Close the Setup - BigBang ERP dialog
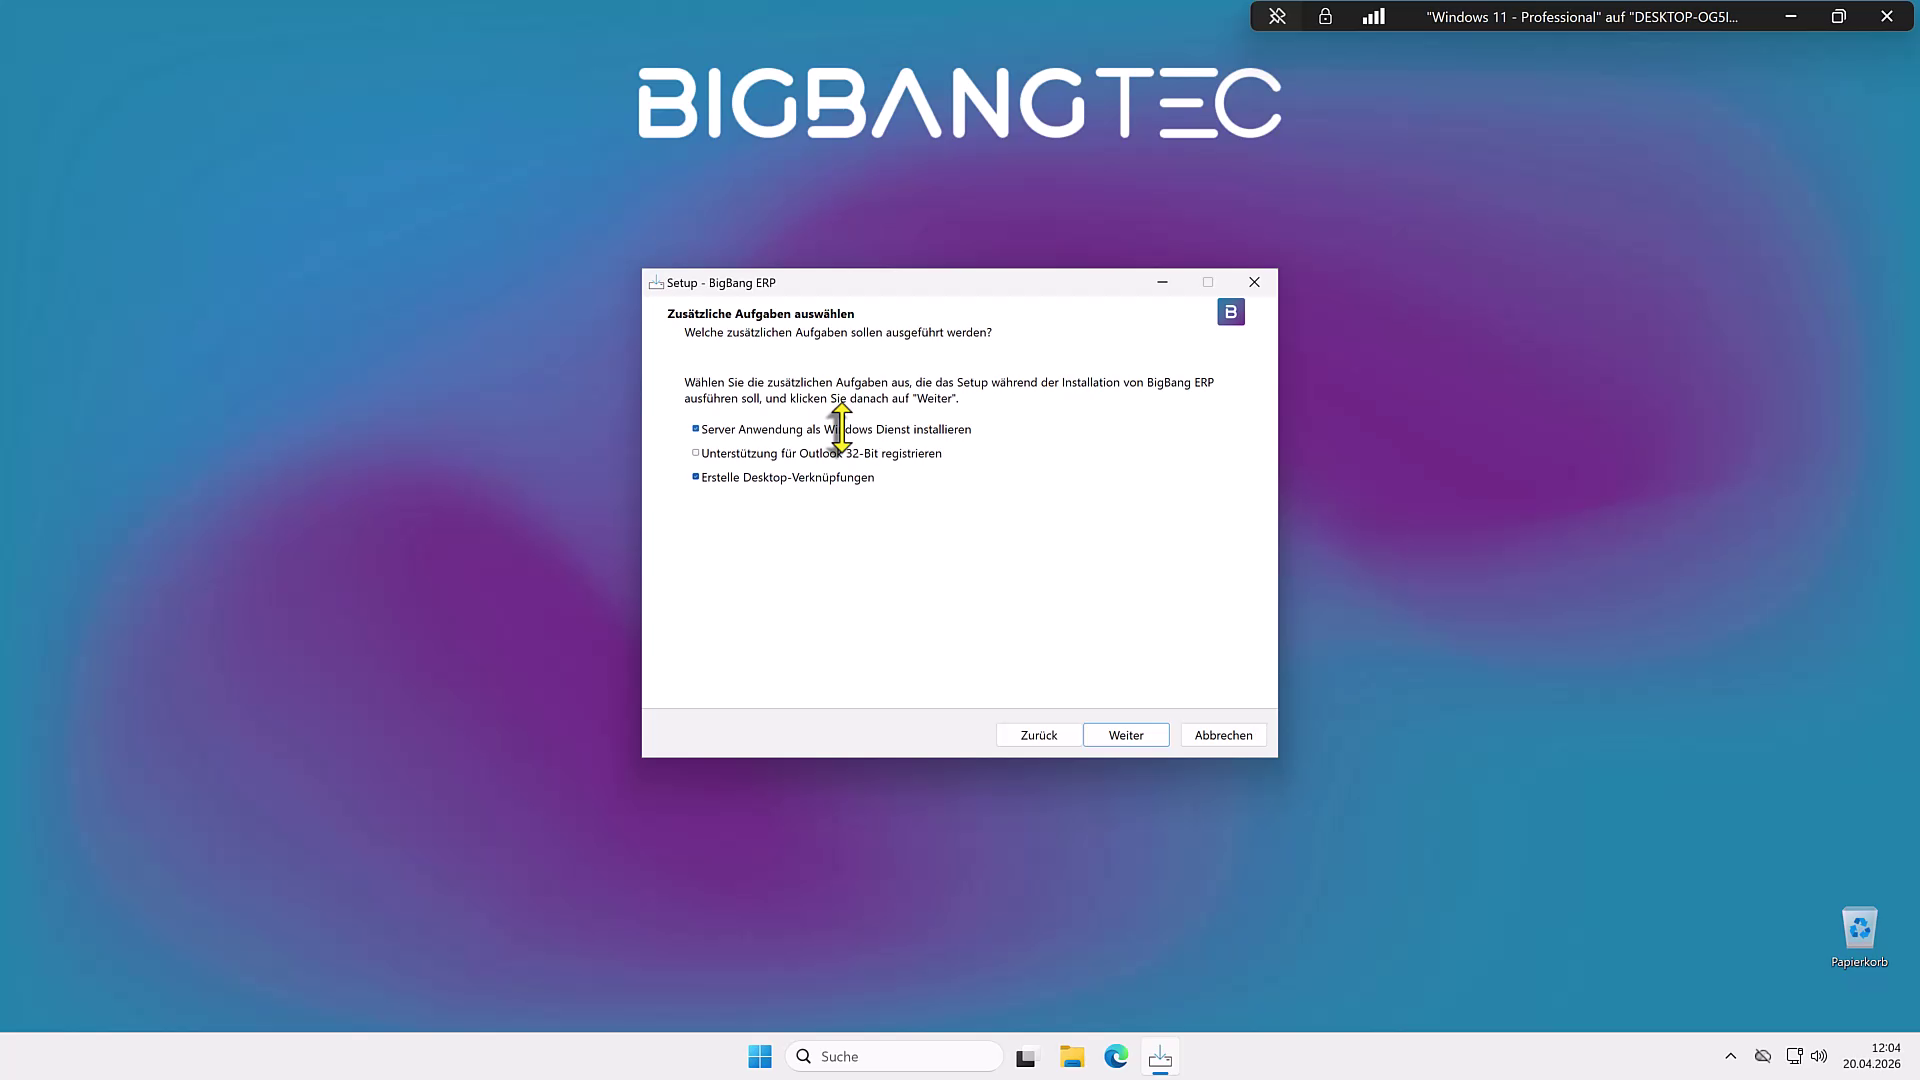1920x1080 pixels. 1254,282
